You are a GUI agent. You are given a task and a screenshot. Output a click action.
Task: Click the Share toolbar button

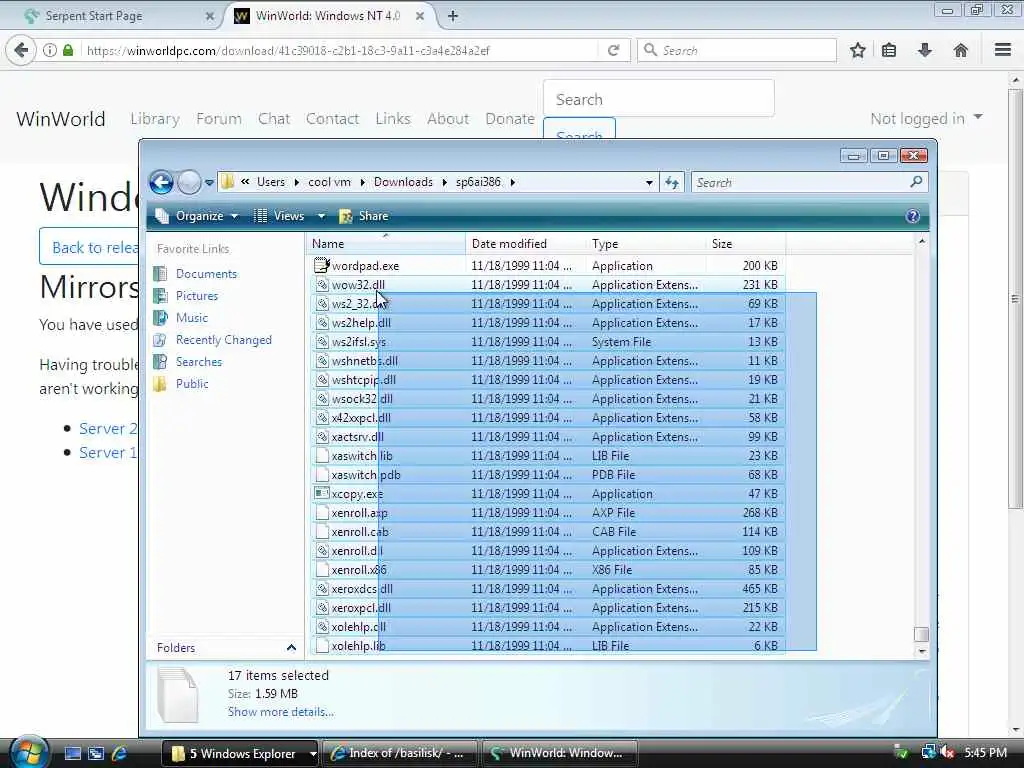point(364,216)
